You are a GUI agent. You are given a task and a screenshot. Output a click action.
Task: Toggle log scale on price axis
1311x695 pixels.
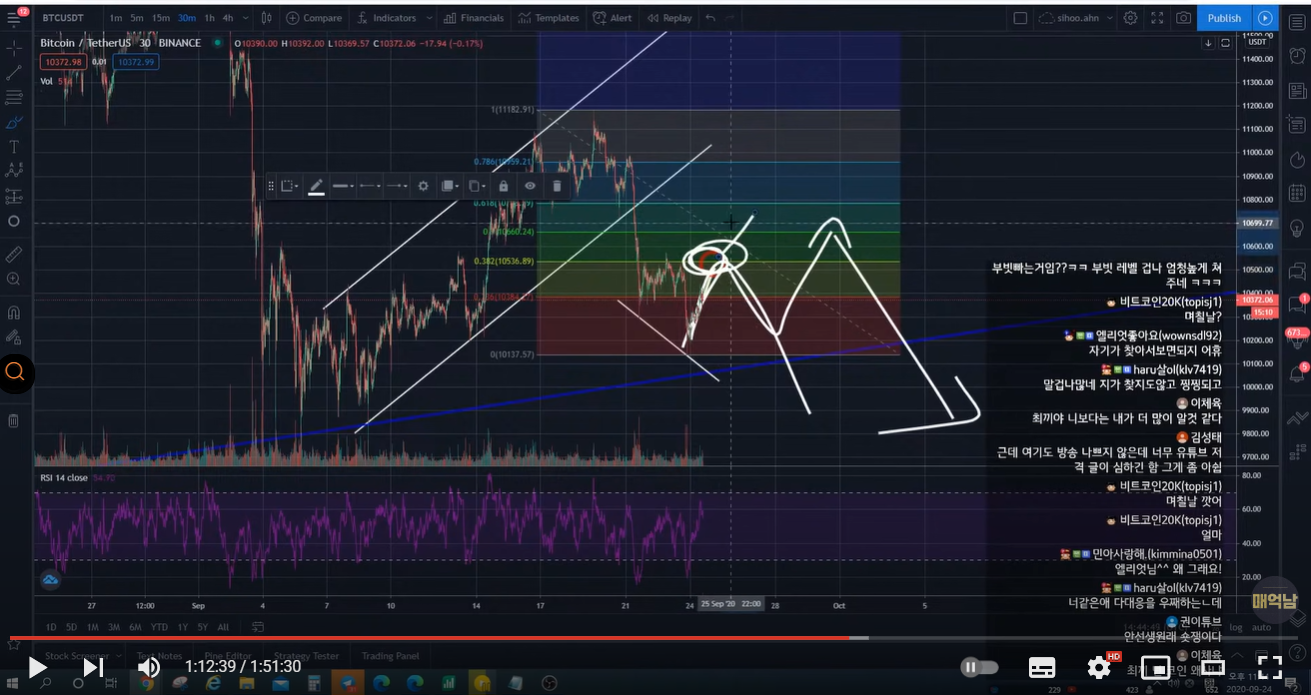click(1235, 627)
